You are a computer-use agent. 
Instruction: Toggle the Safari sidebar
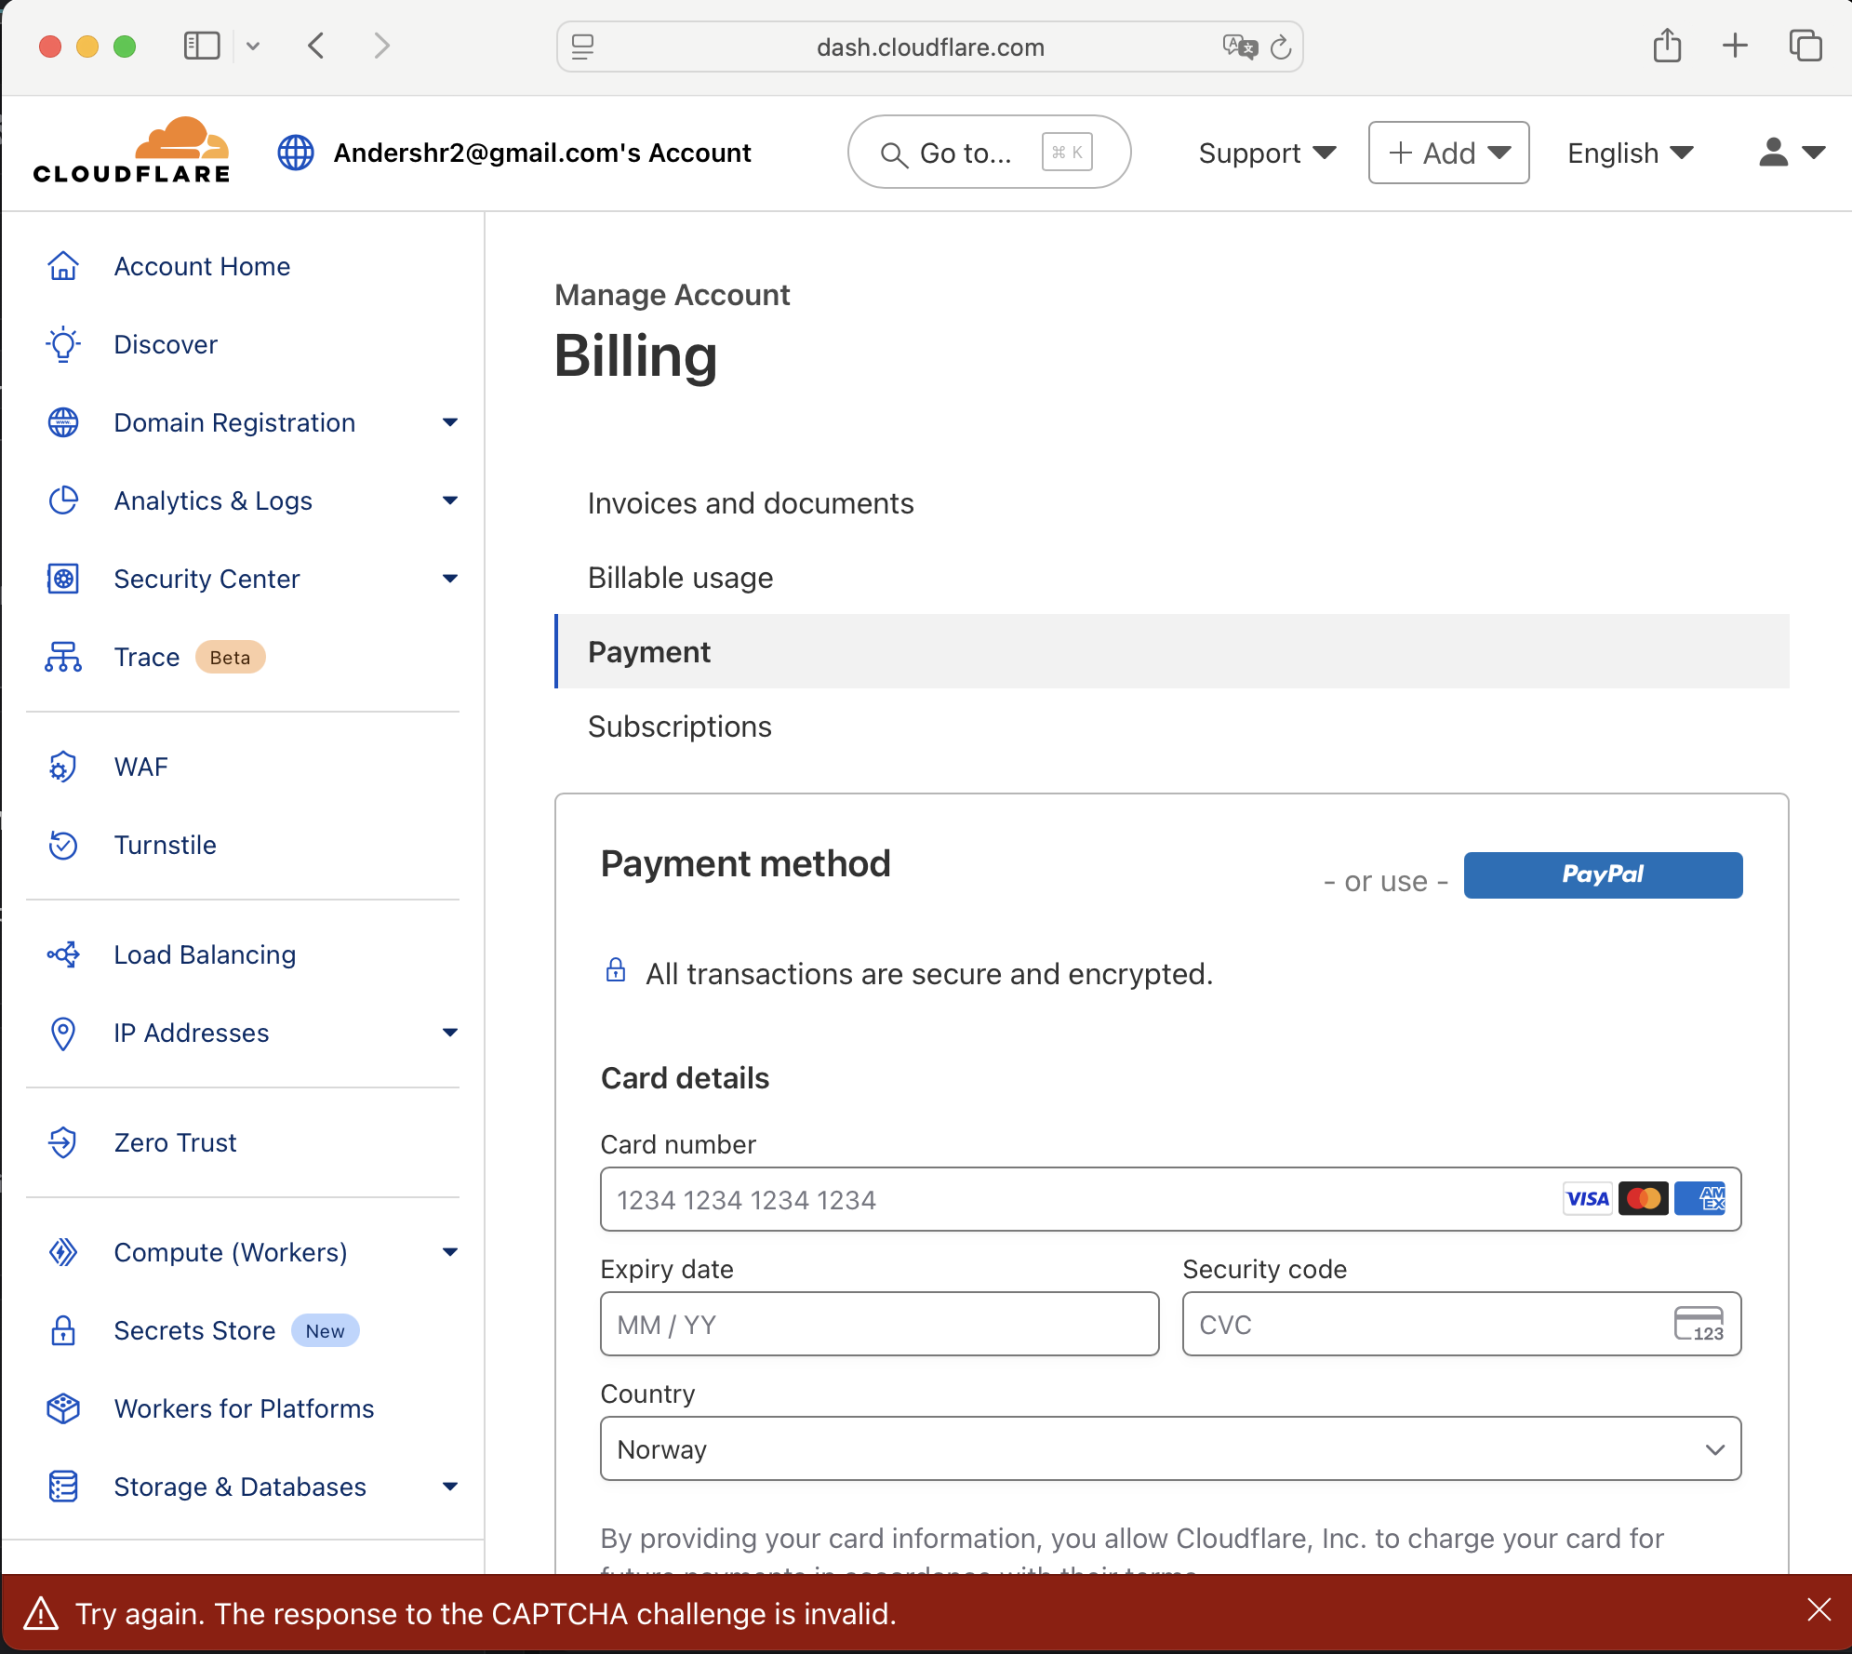[x=202, y=45]
